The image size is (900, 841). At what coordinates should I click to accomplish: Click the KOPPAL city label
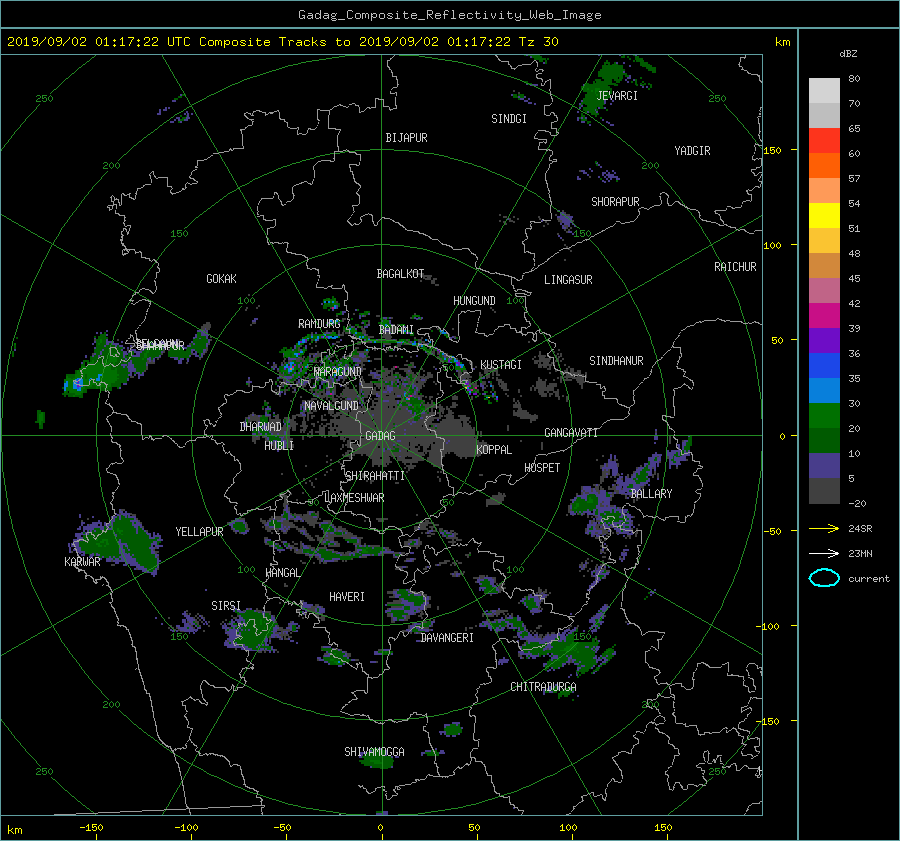click(x=494, y=450)
